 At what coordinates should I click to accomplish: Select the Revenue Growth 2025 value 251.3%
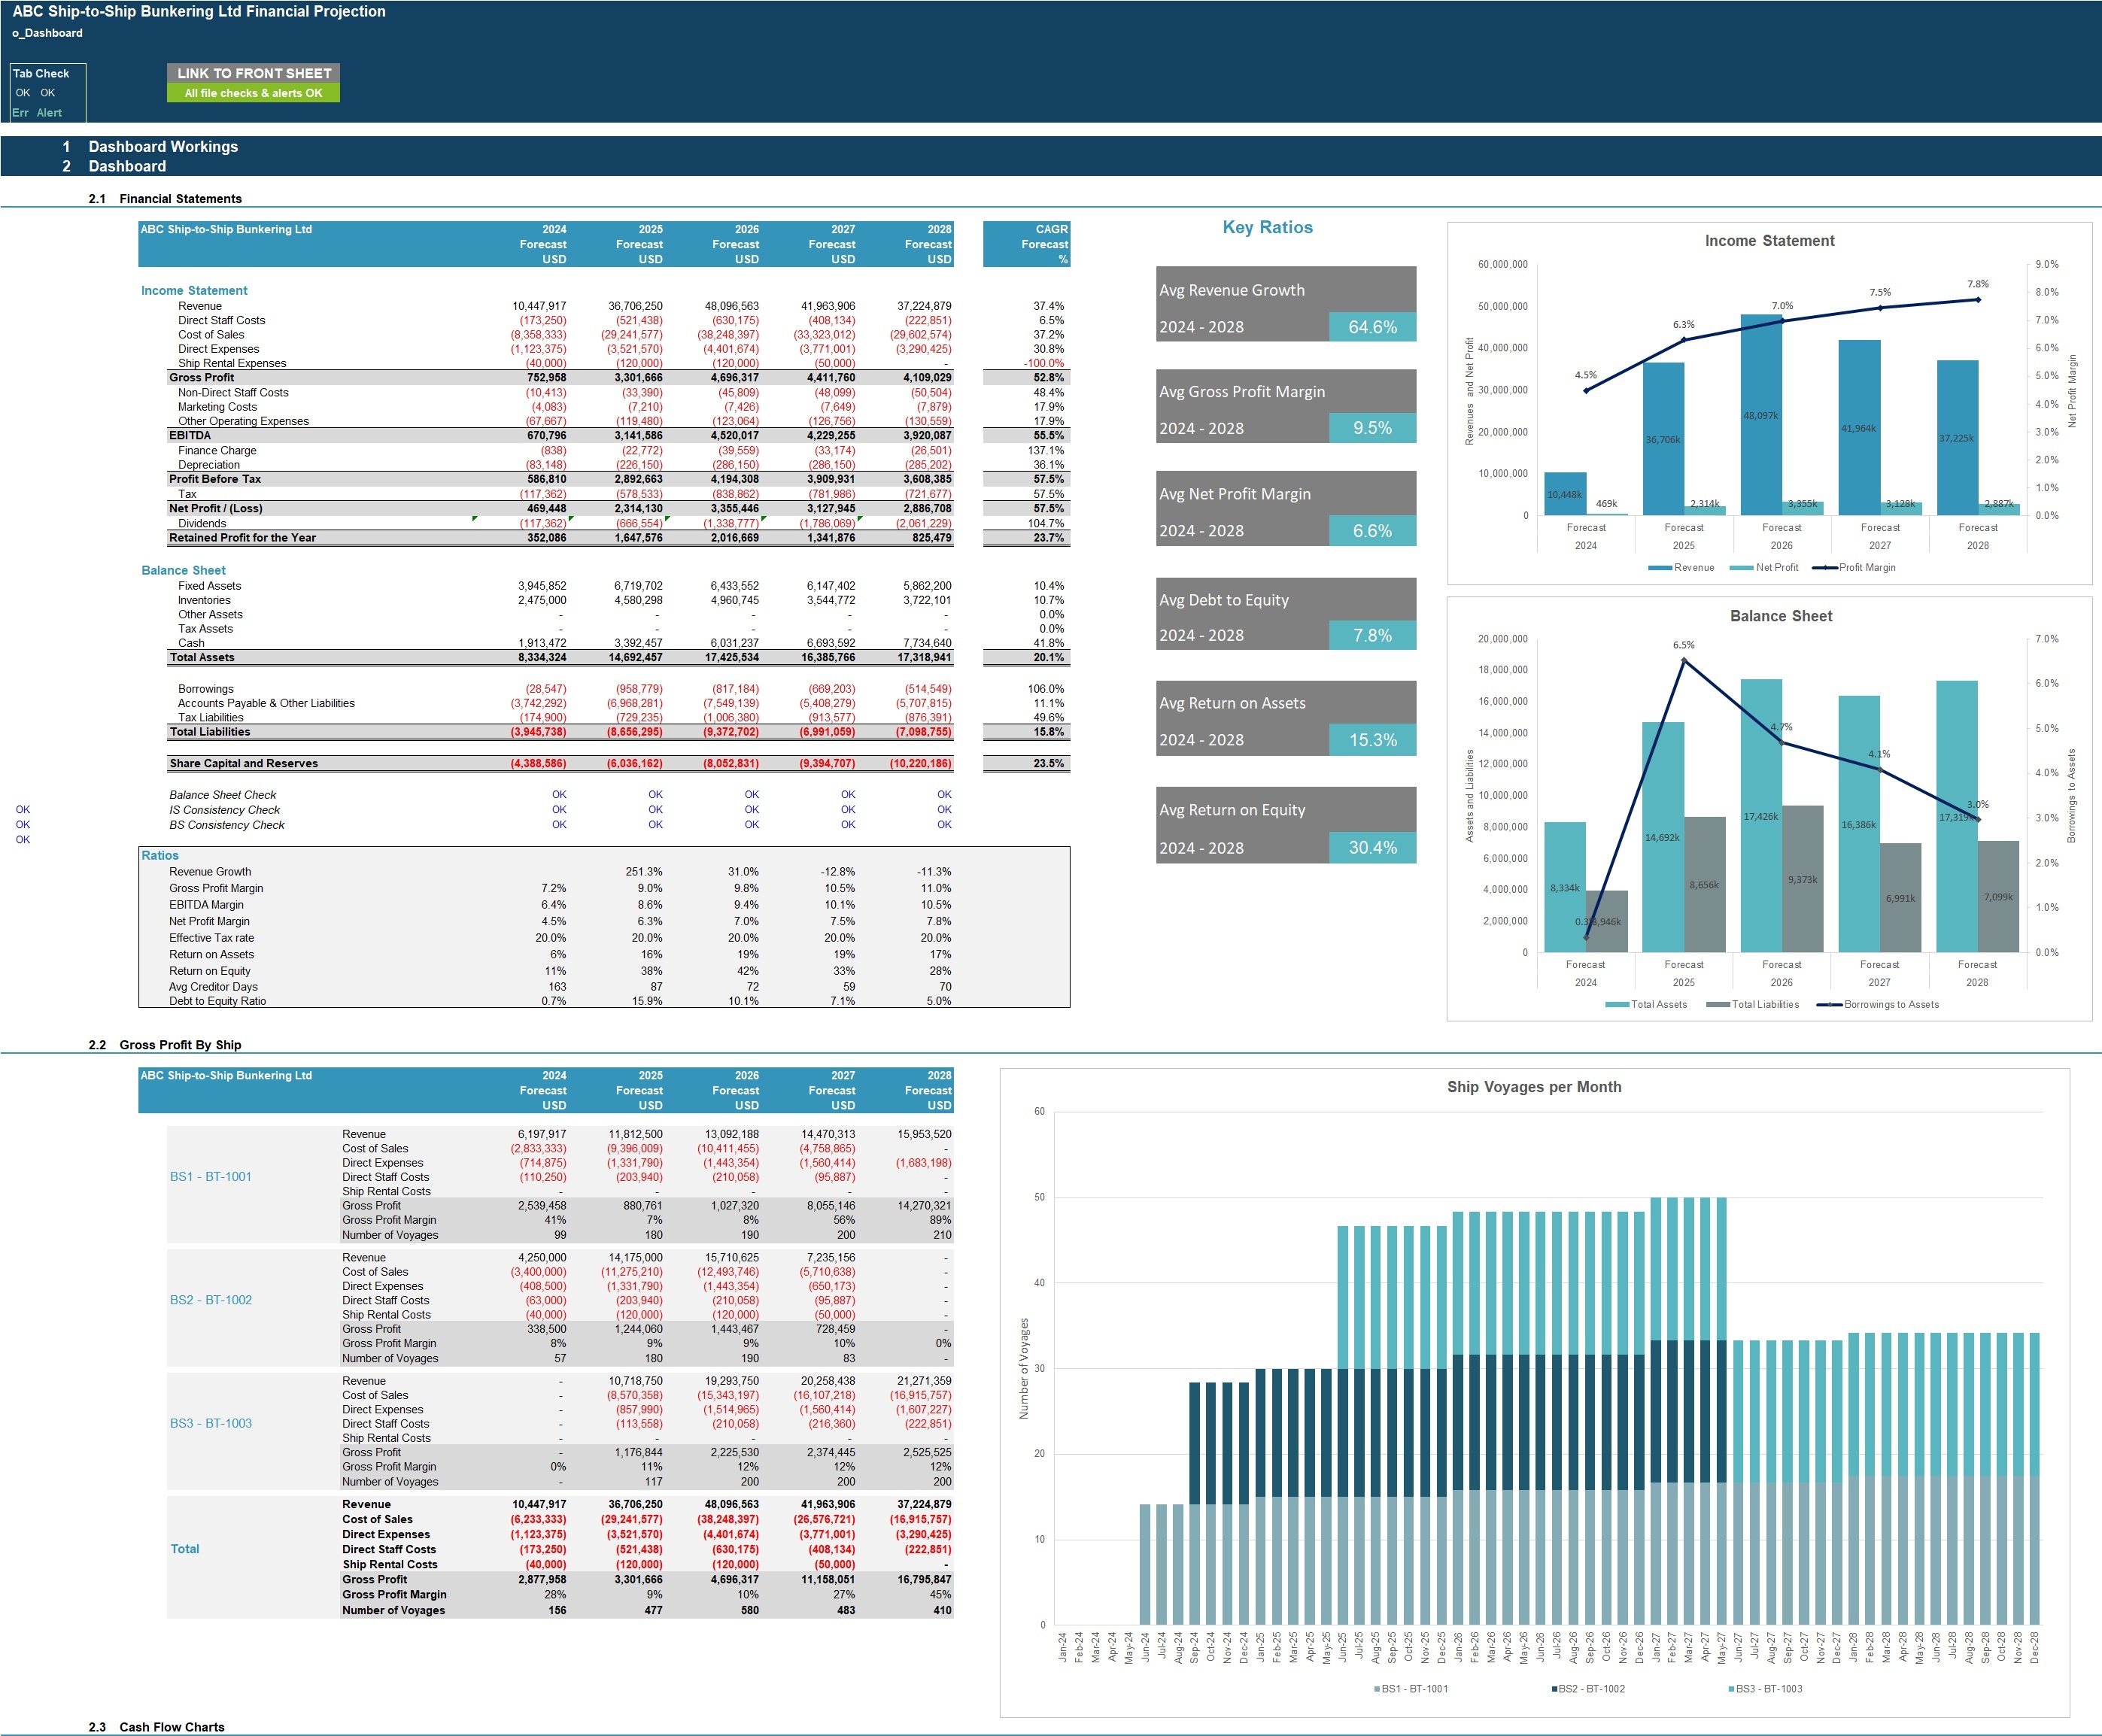(643, 872)
